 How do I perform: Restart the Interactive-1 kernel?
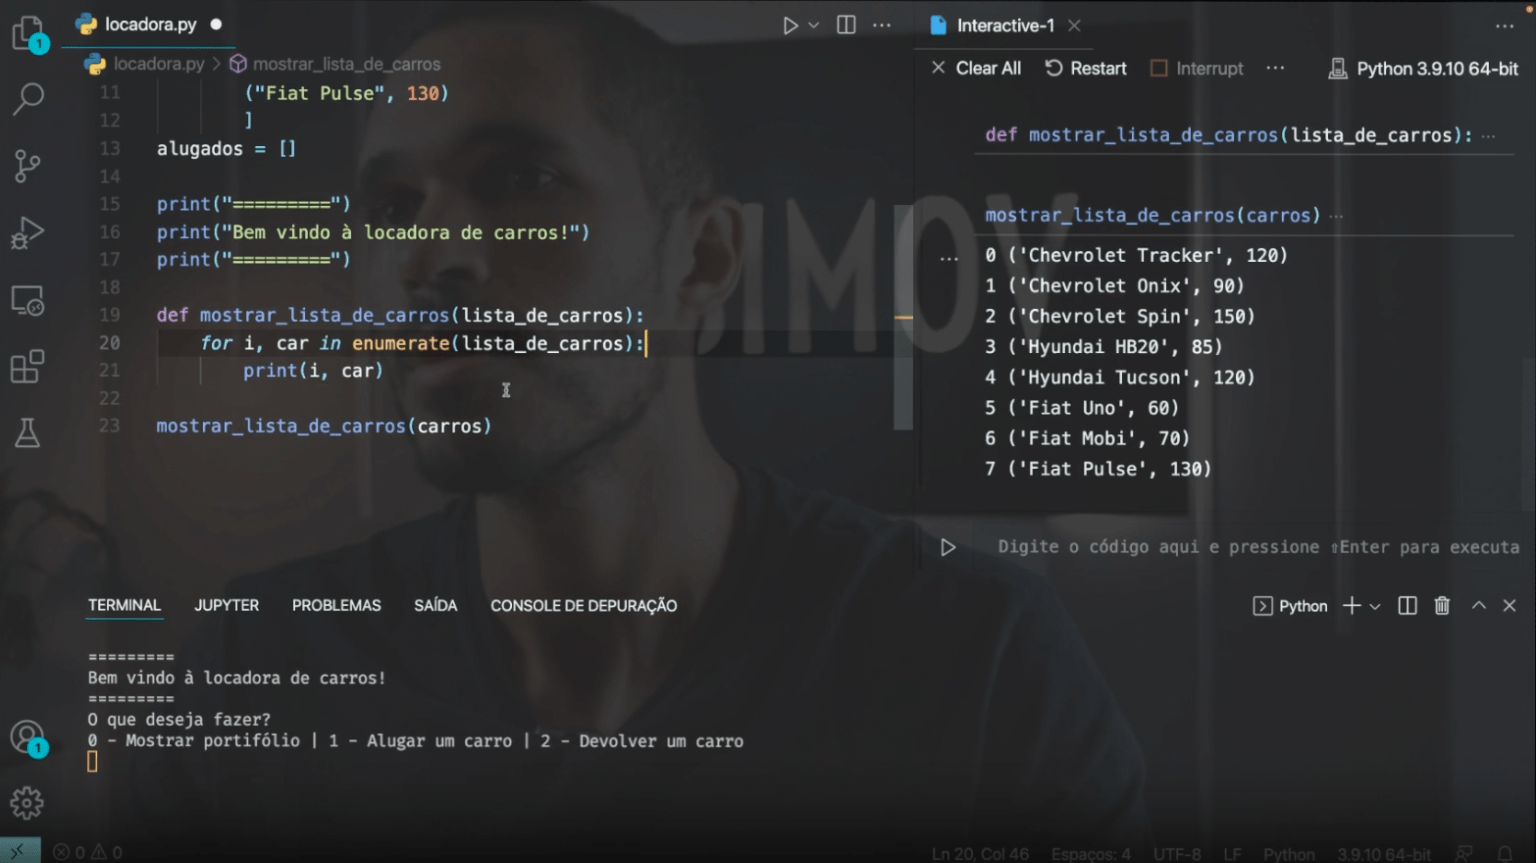click(1086, 68)
